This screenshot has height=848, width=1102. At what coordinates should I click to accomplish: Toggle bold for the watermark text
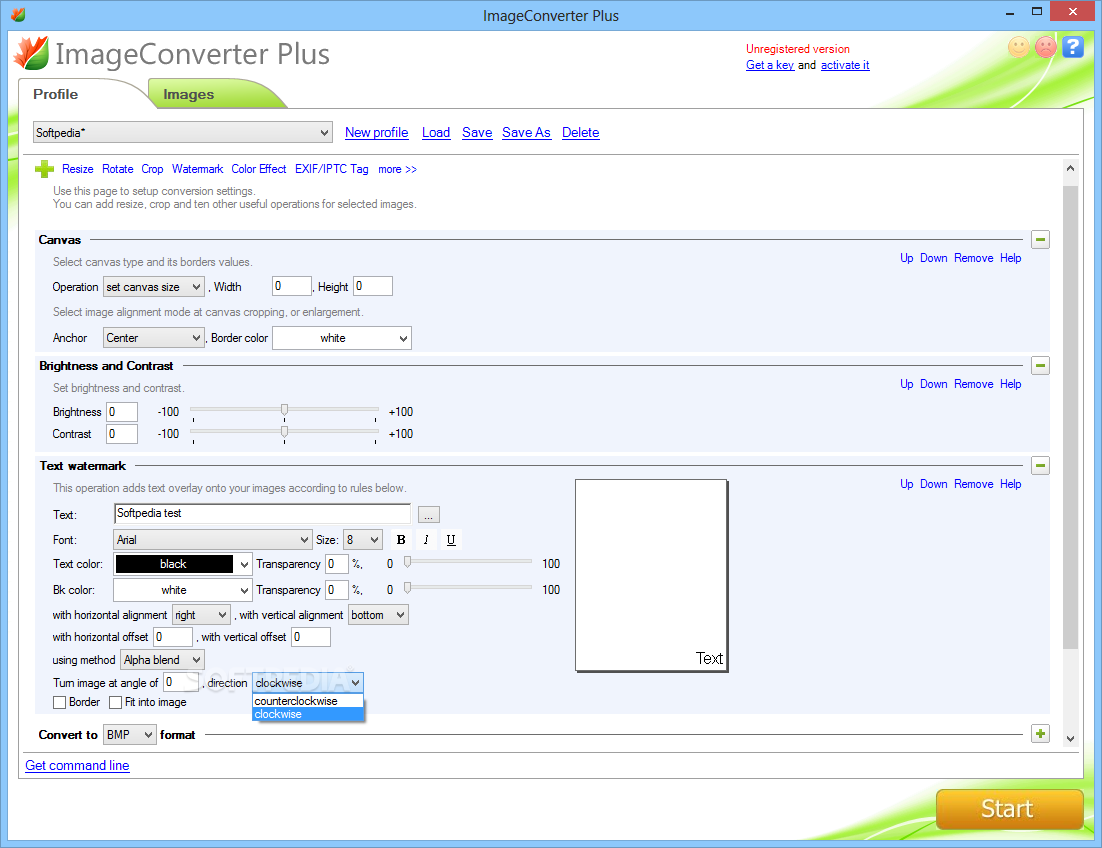point(401,540)
